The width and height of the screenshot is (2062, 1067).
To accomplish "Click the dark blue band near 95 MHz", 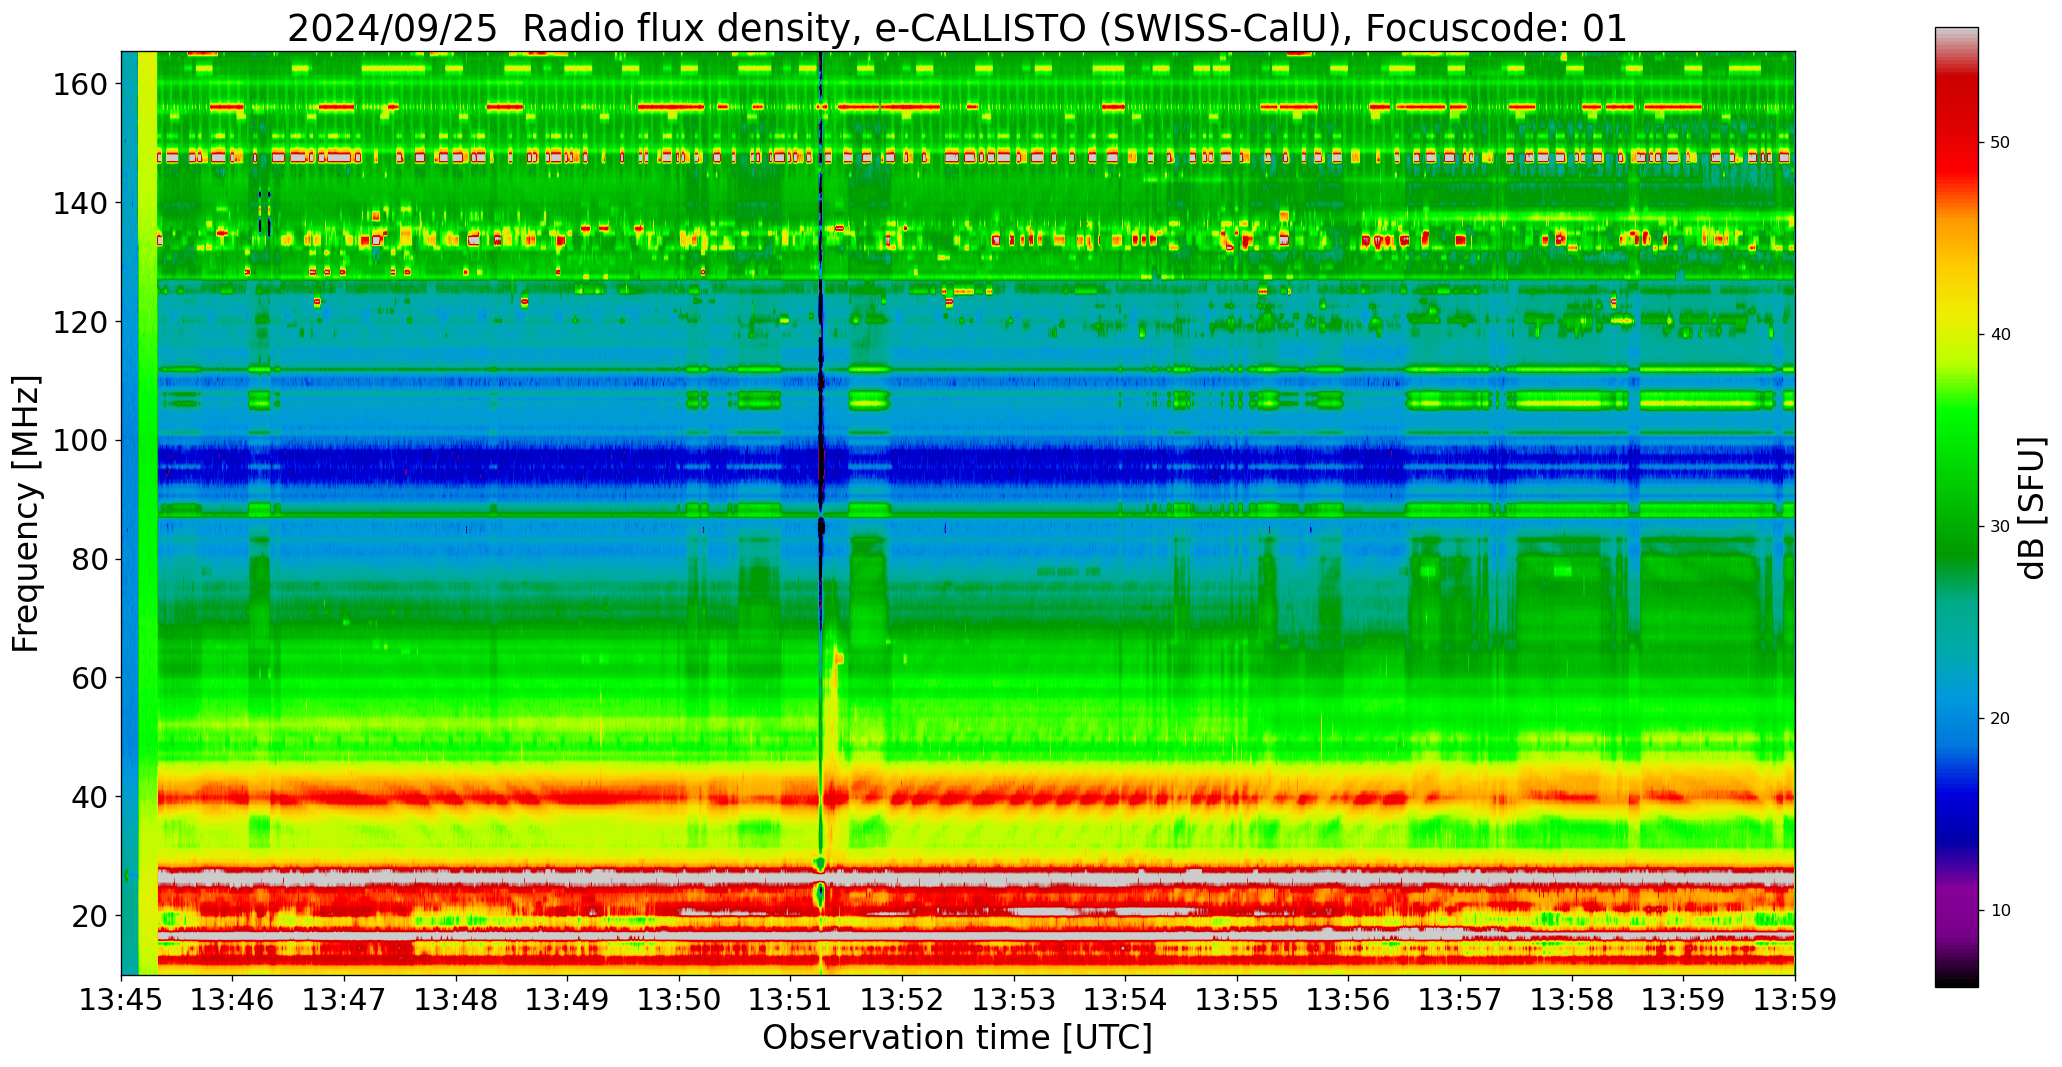I will tap(975, 467).
